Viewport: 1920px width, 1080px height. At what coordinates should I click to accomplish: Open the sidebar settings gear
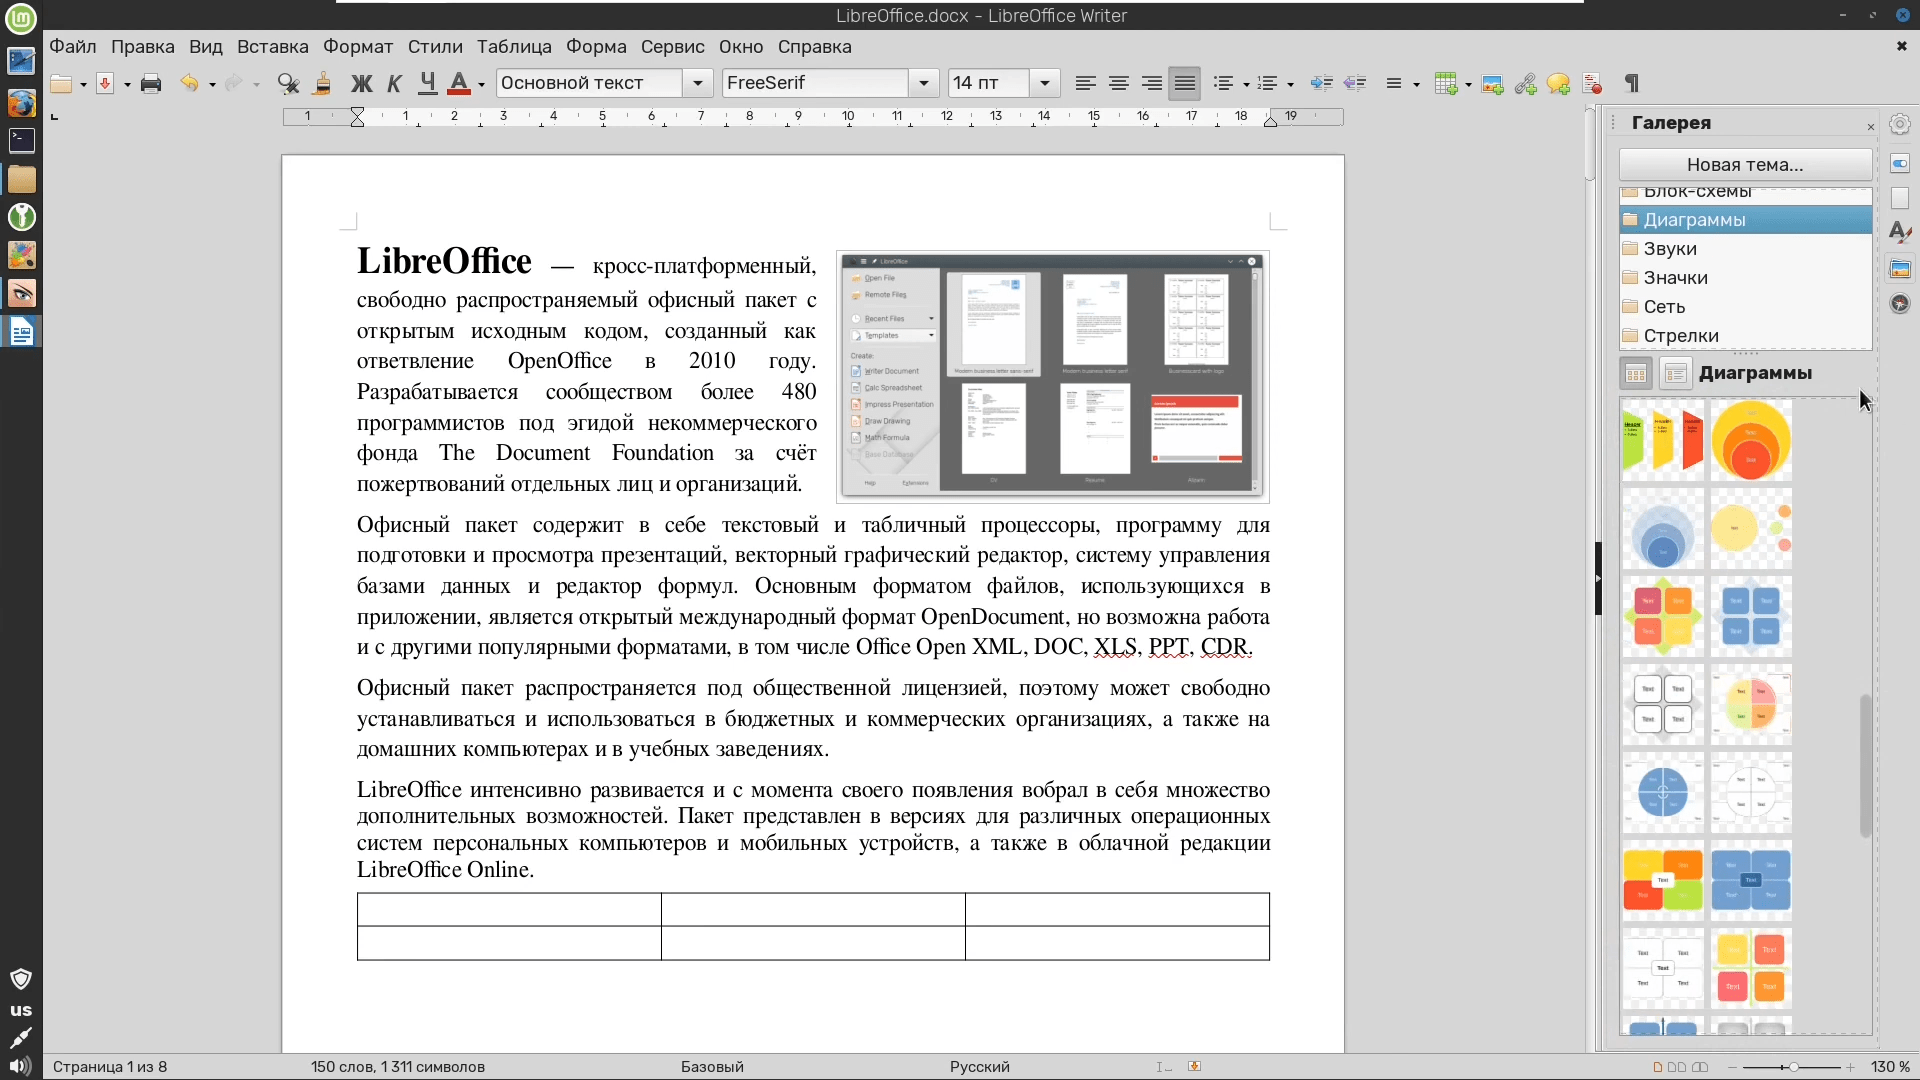click(1900, 124)
